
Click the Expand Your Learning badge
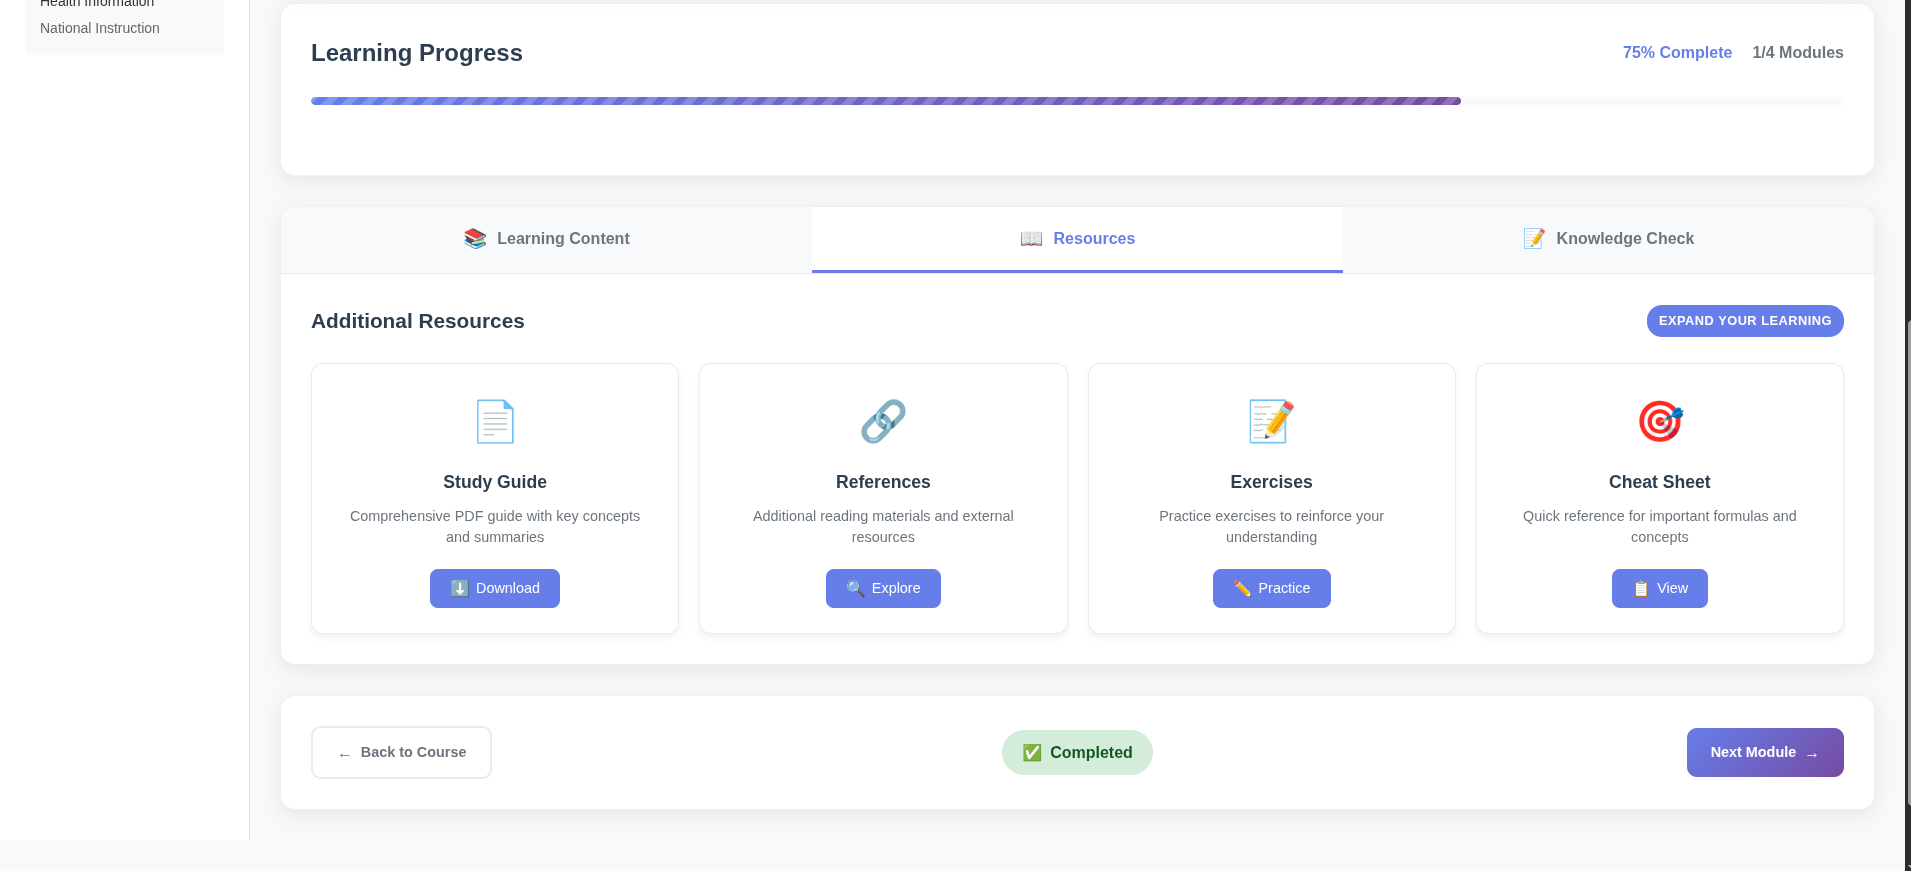coord(1744,321)
